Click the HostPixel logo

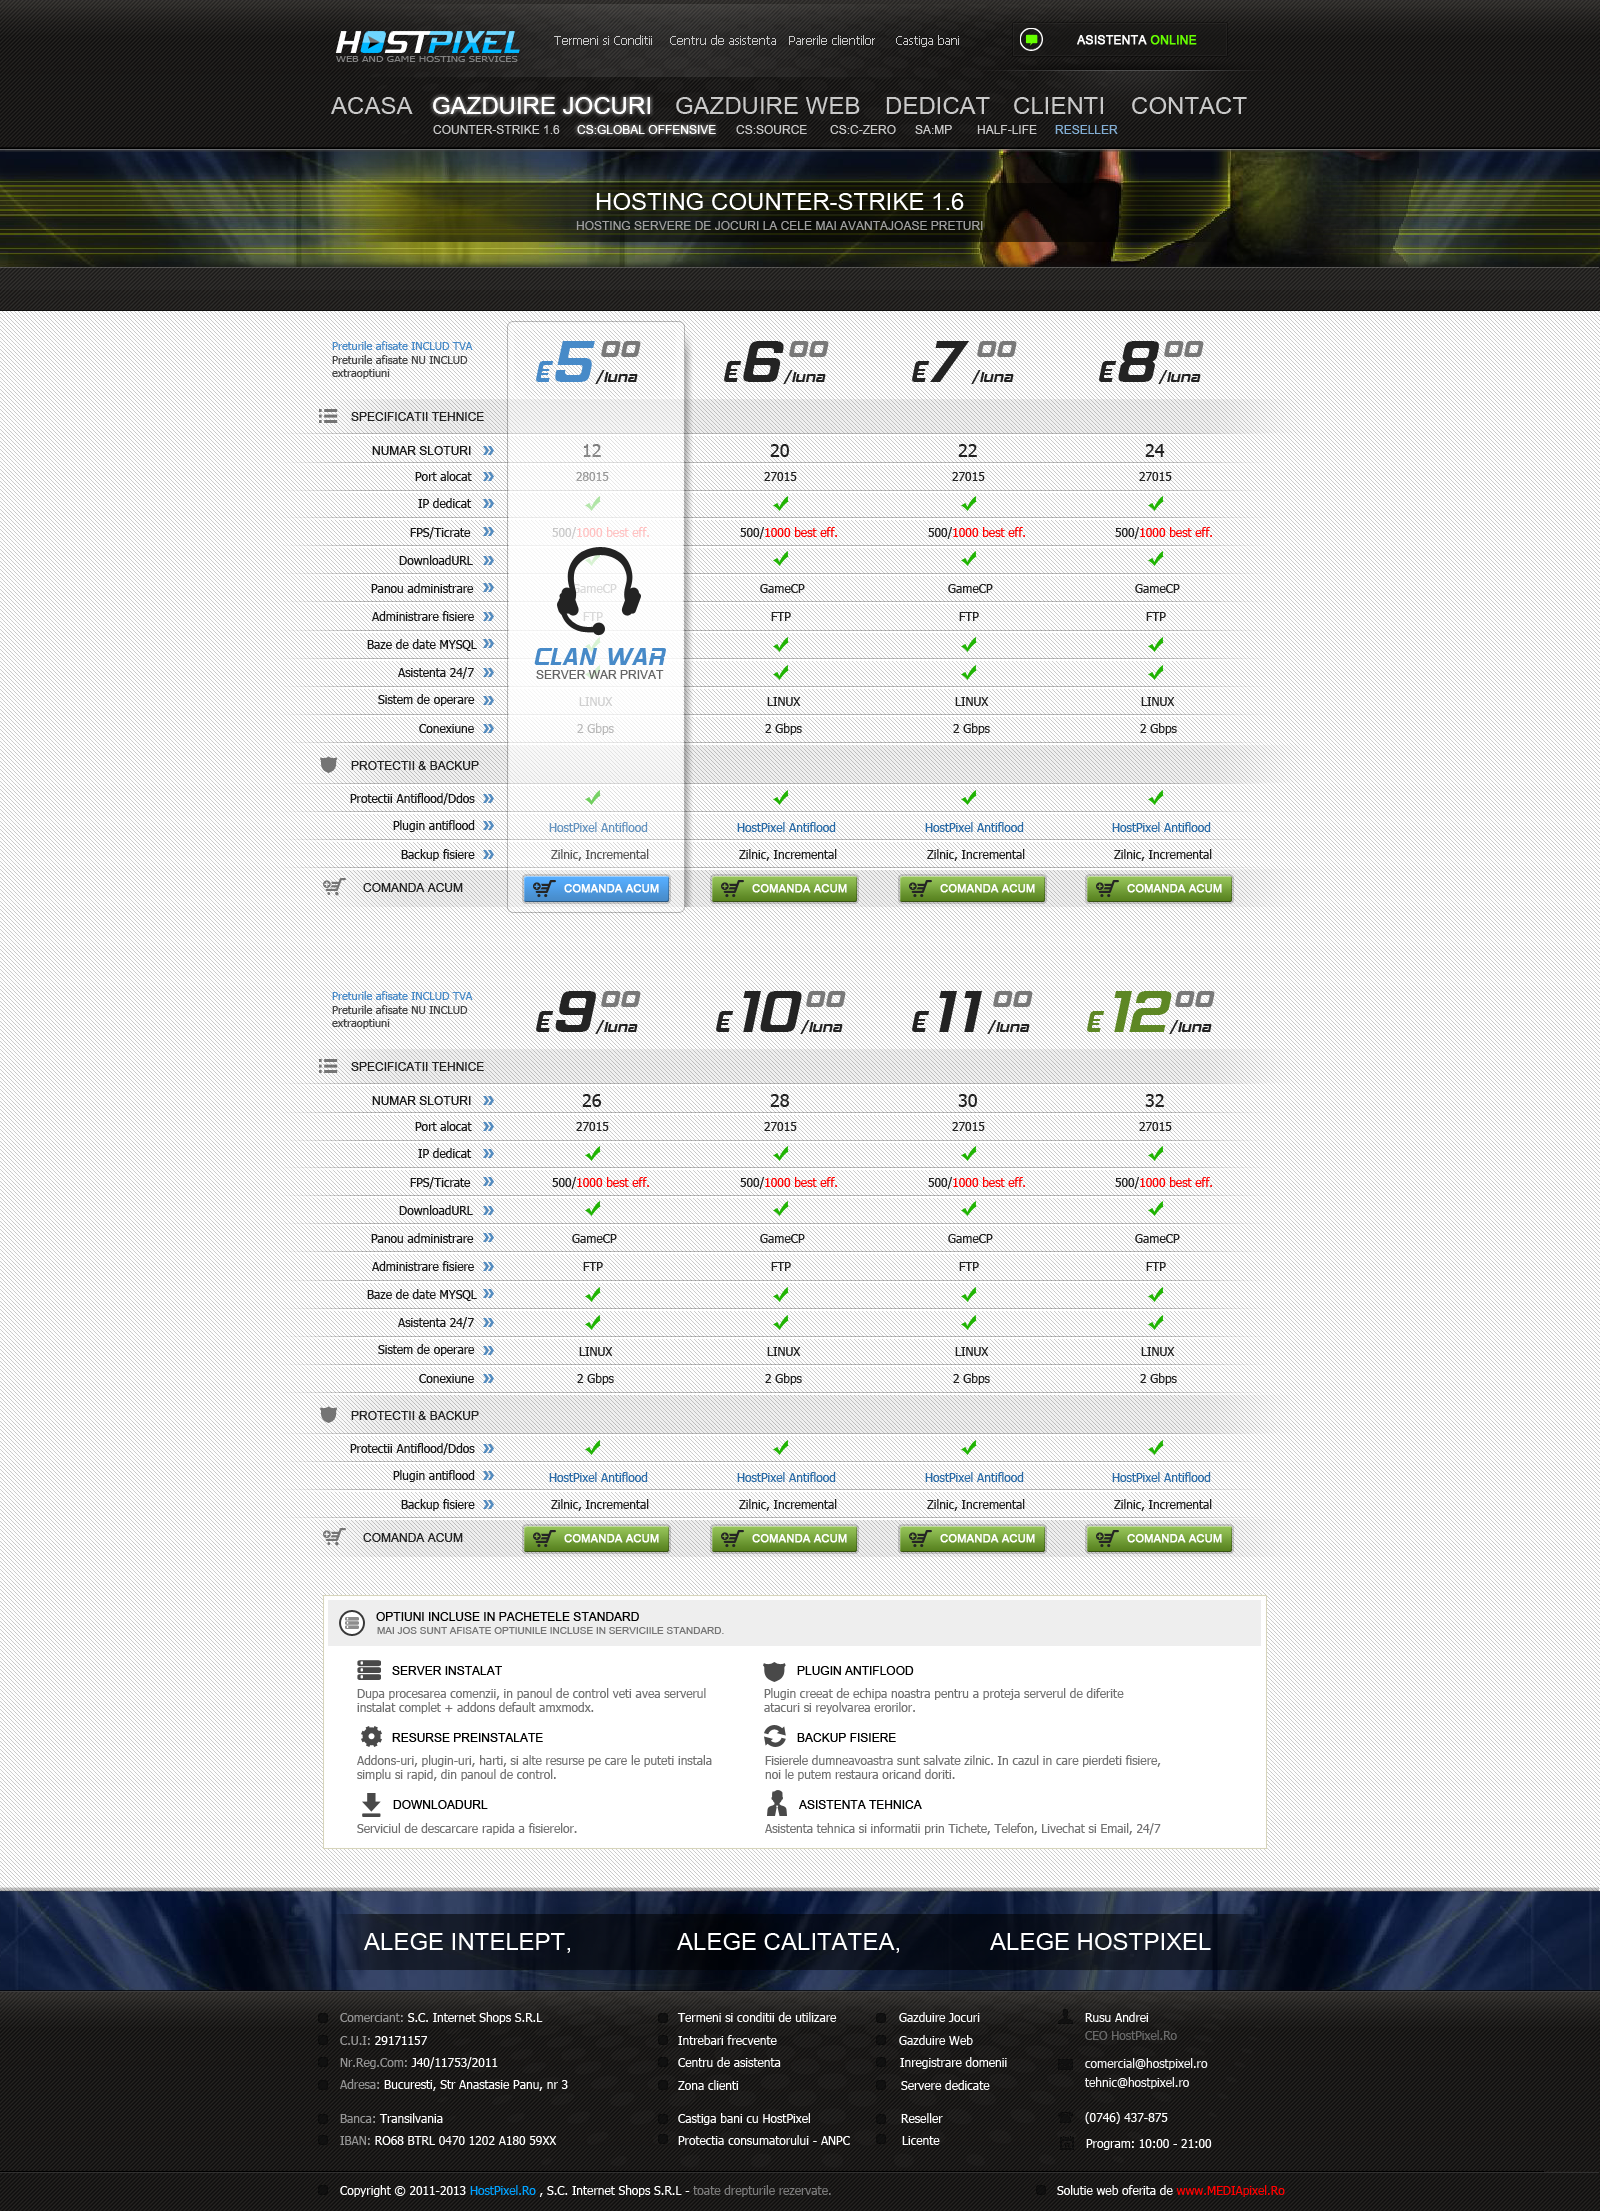click(427, 45)
